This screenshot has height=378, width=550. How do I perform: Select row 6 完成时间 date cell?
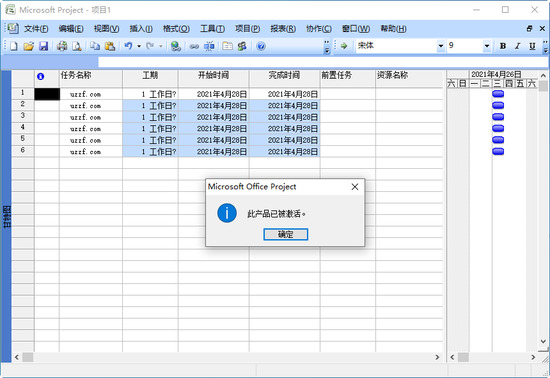284,151
